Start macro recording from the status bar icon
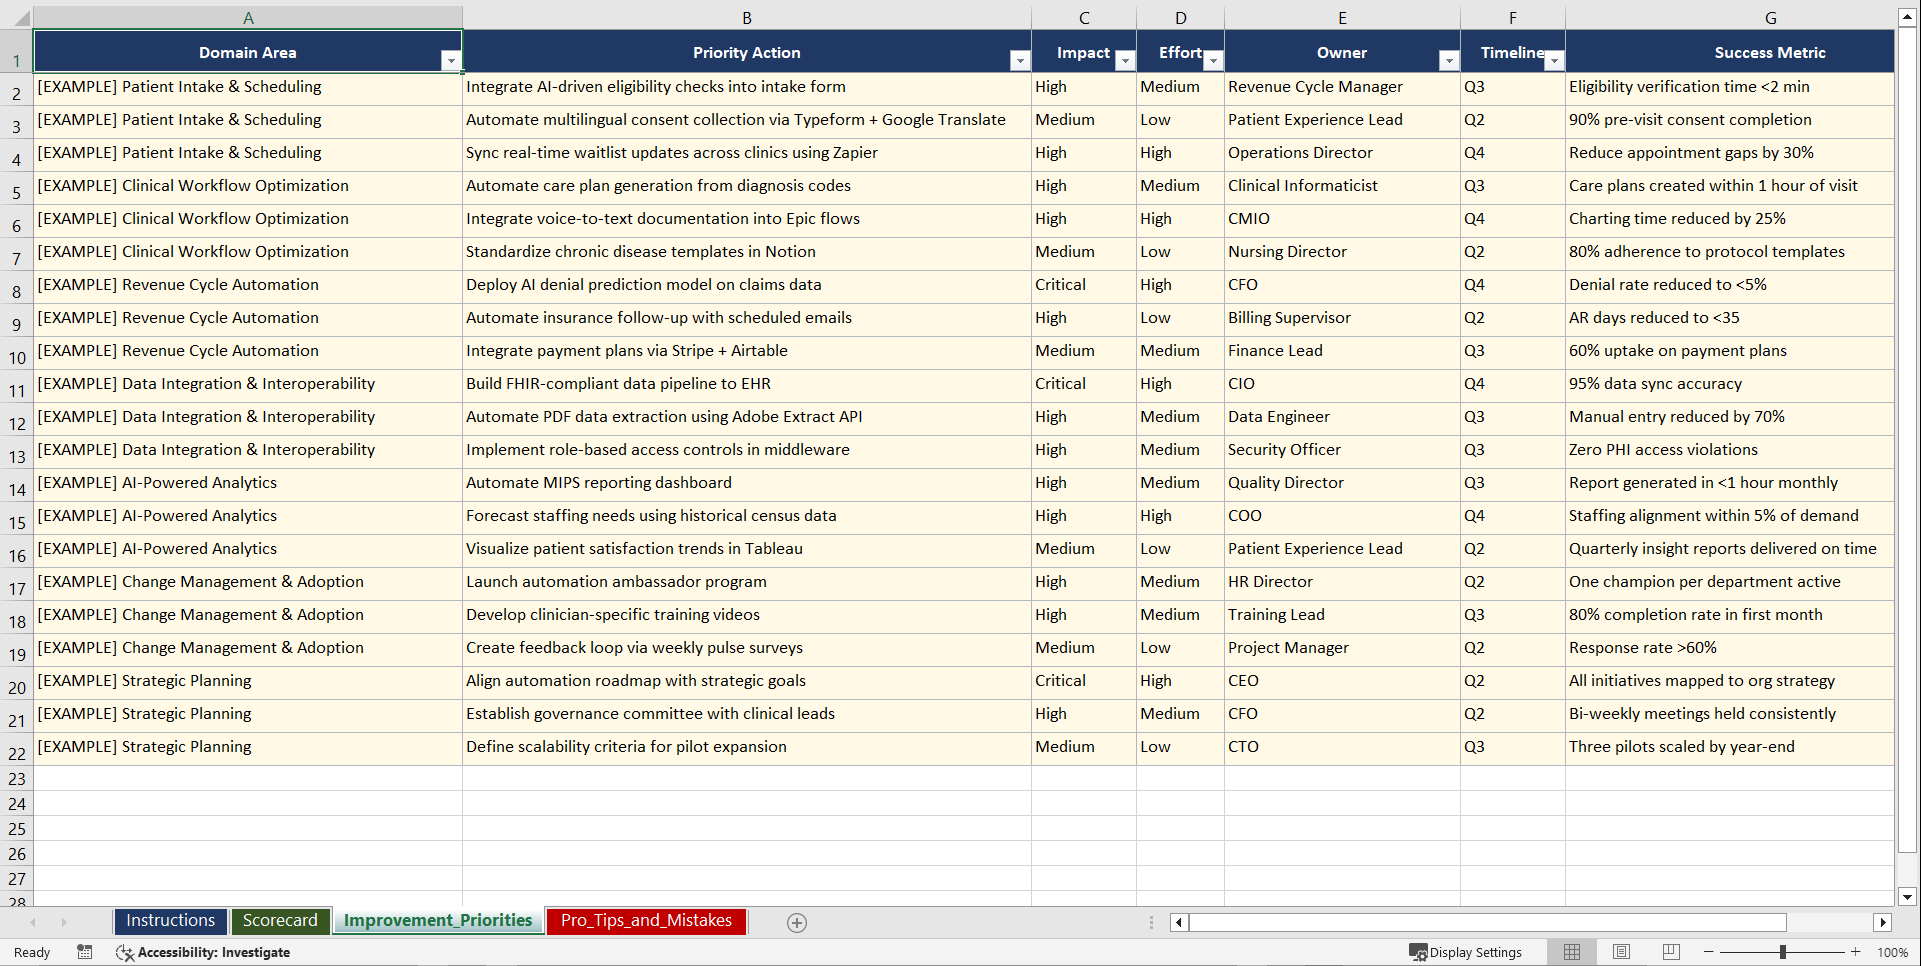This screenshot has height=966, width=1921. (85, 952)
